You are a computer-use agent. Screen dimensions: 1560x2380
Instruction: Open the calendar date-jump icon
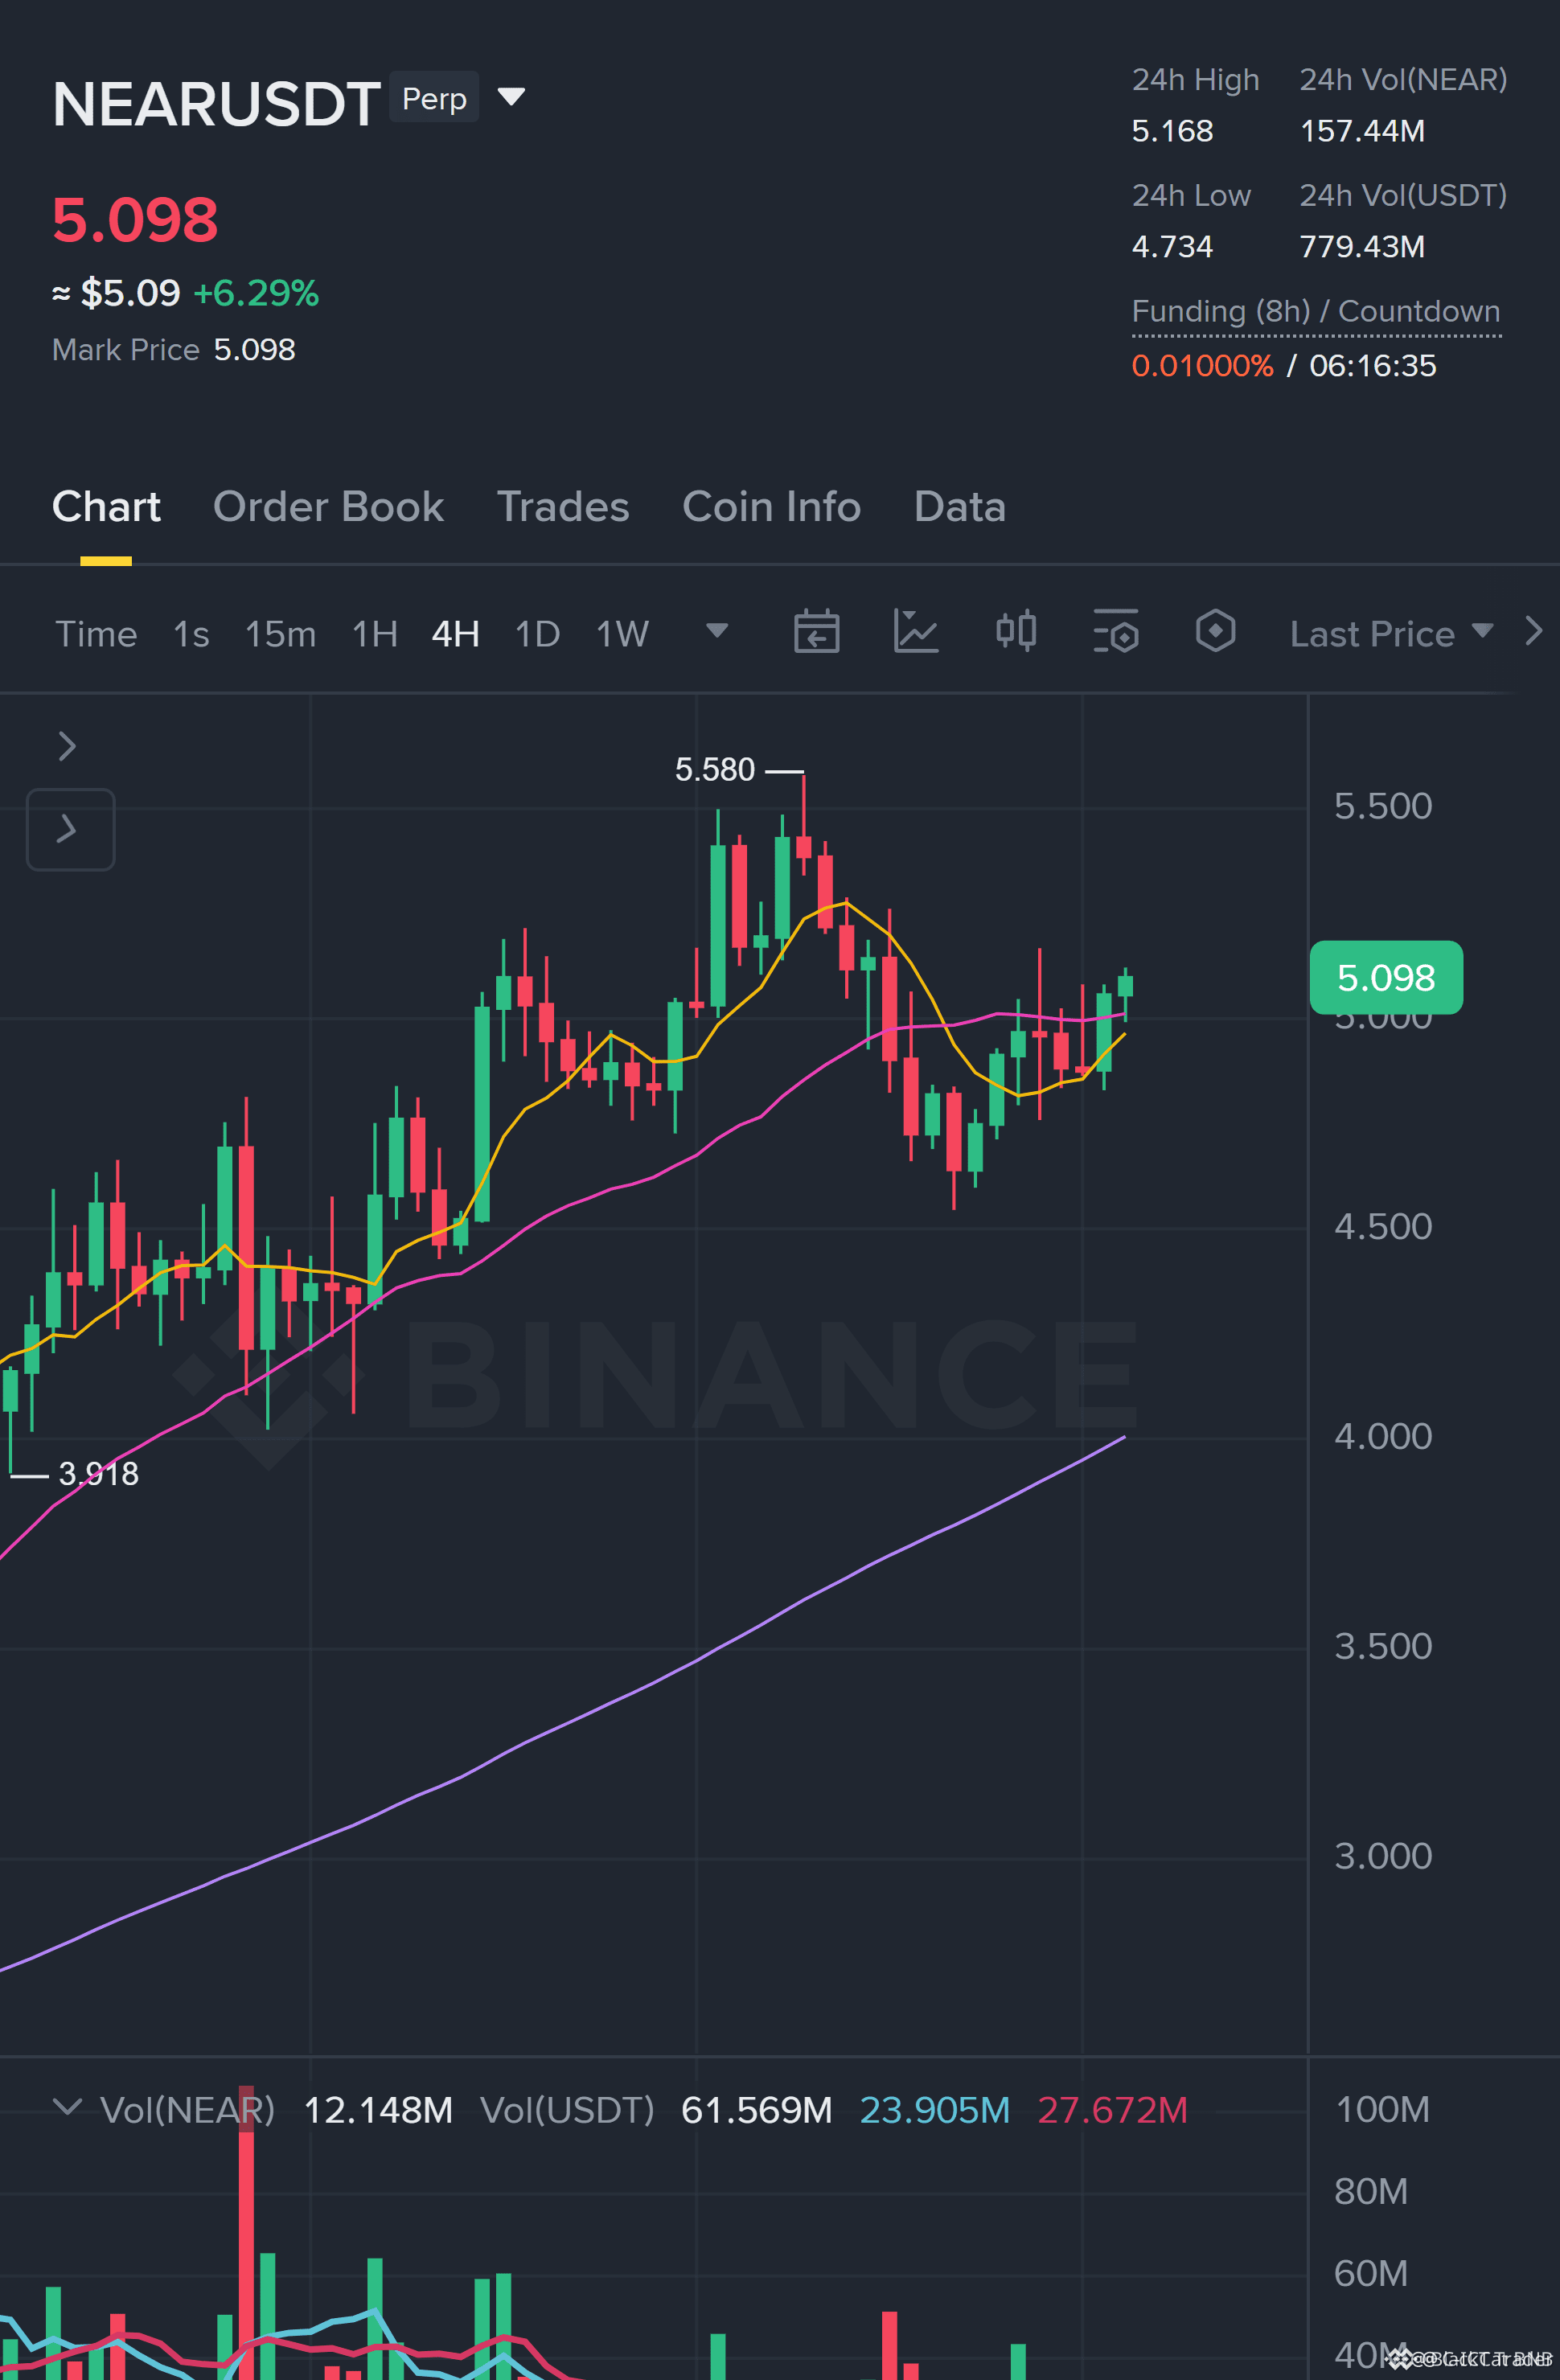coord(816,632)
